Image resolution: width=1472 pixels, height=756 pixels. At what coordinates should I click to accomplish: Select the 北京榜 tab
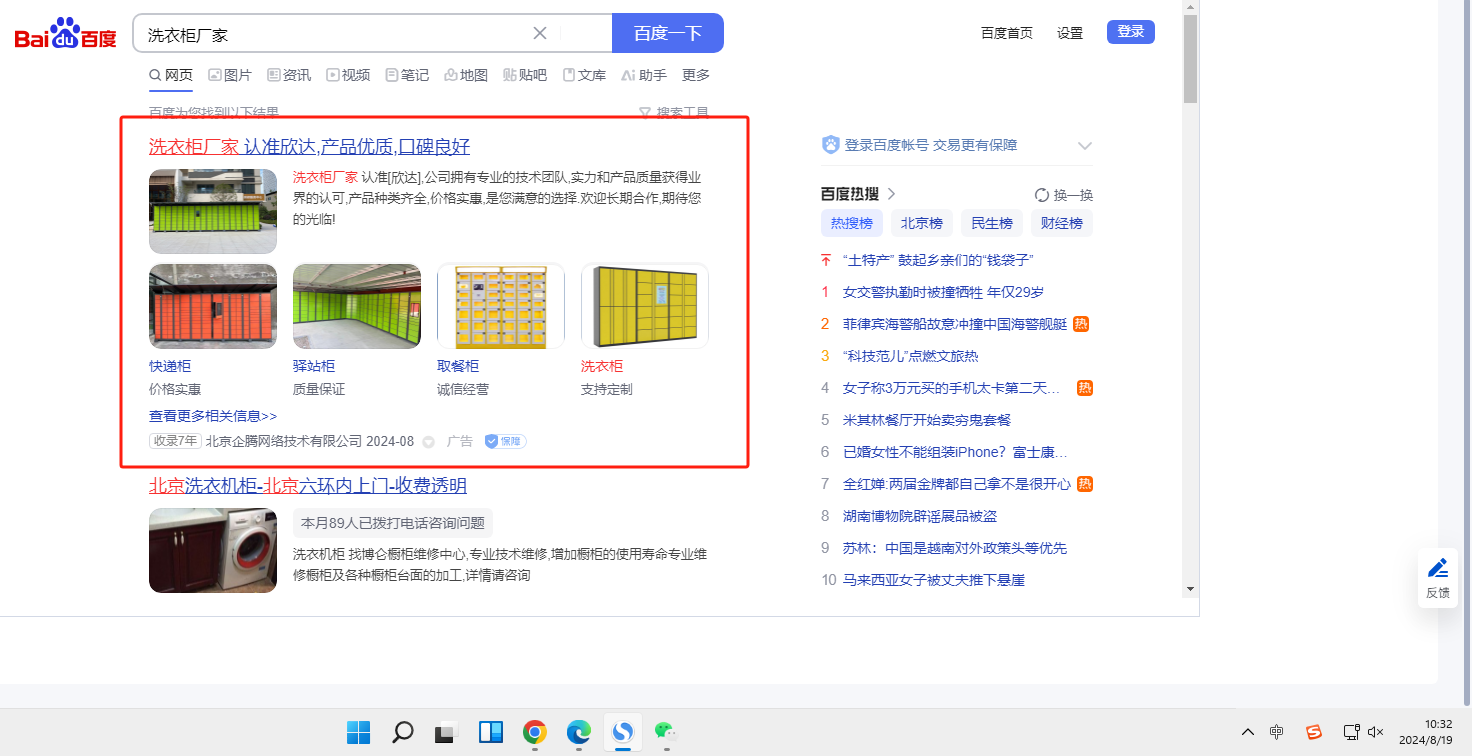[922, 223]
